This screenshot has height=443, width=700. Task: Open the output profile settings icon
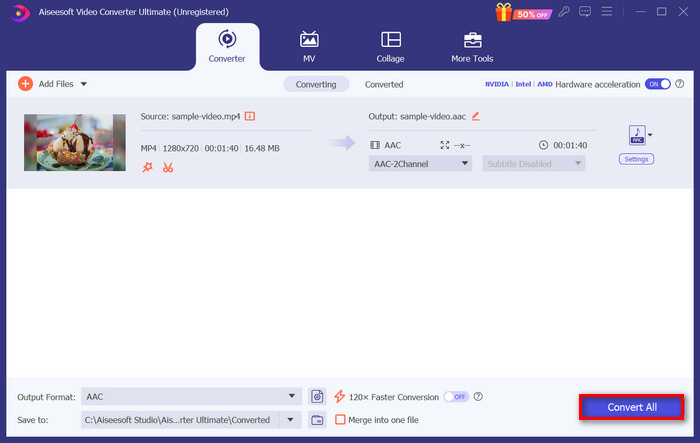coord(317,397)
